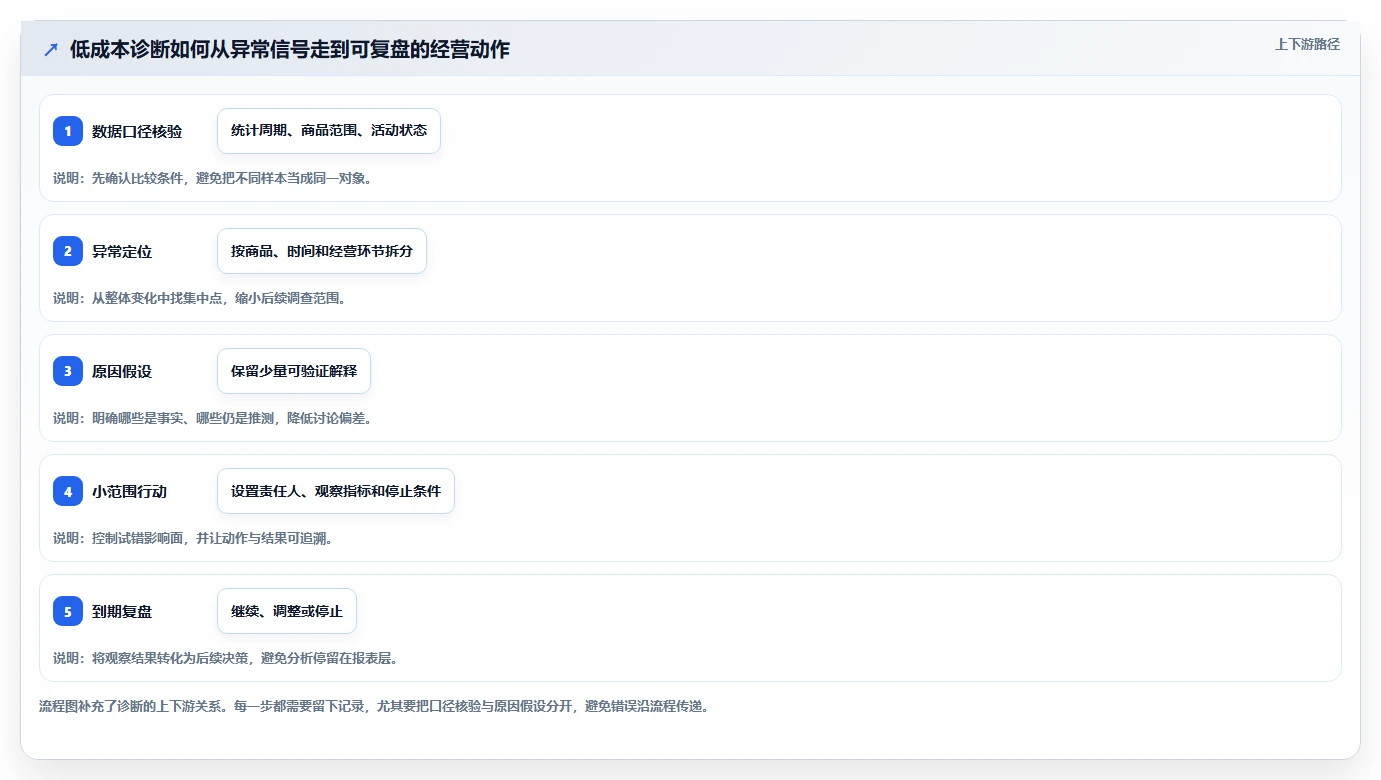Click the step 3 number badge
Screen dimensions: 1381x780
[x=68, y=371]
